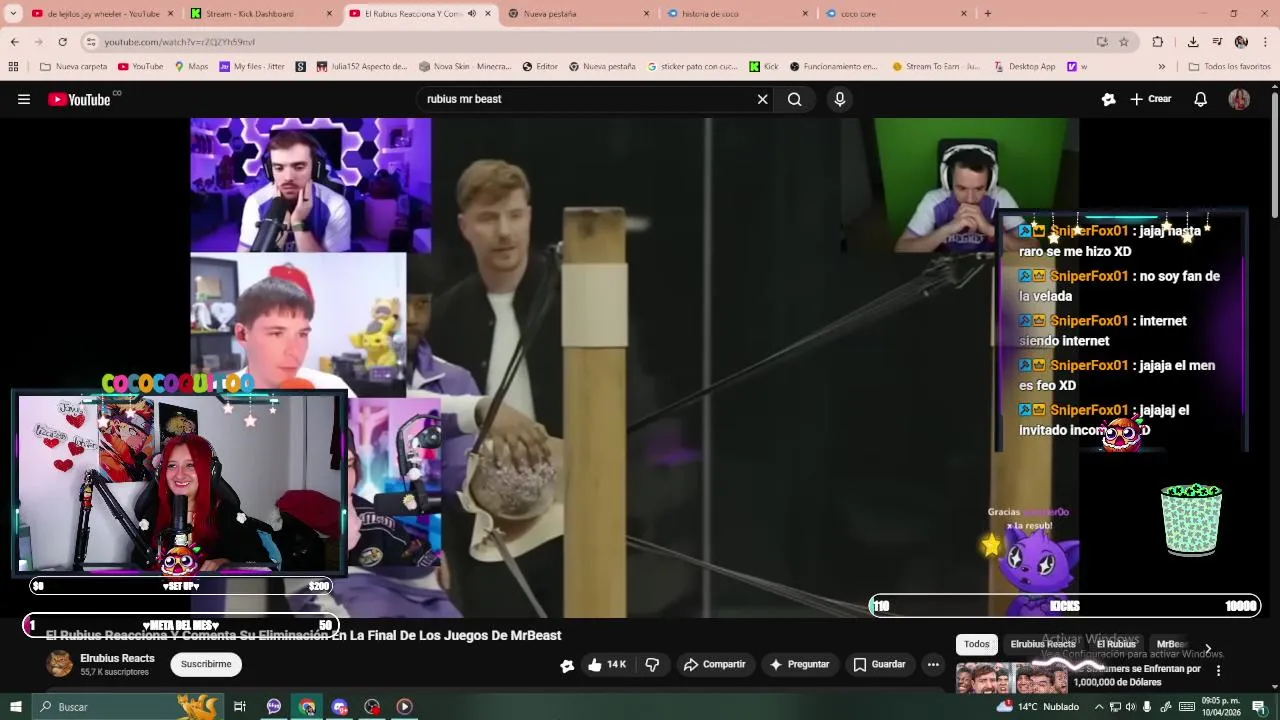Open the taskbar clock showing 09:05 p. m.
Screen dimensions: 1280x720
tap(1221, 707)
